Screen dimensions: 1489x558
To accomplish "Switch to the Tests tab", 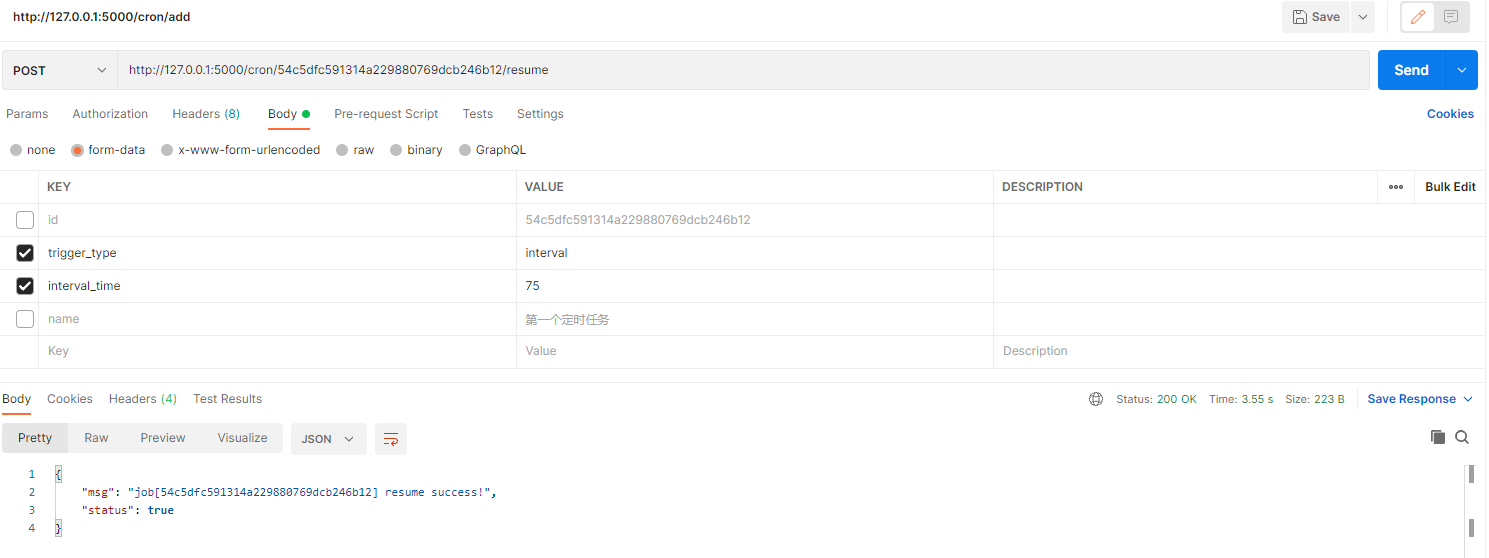I will (x=478, y=114).
